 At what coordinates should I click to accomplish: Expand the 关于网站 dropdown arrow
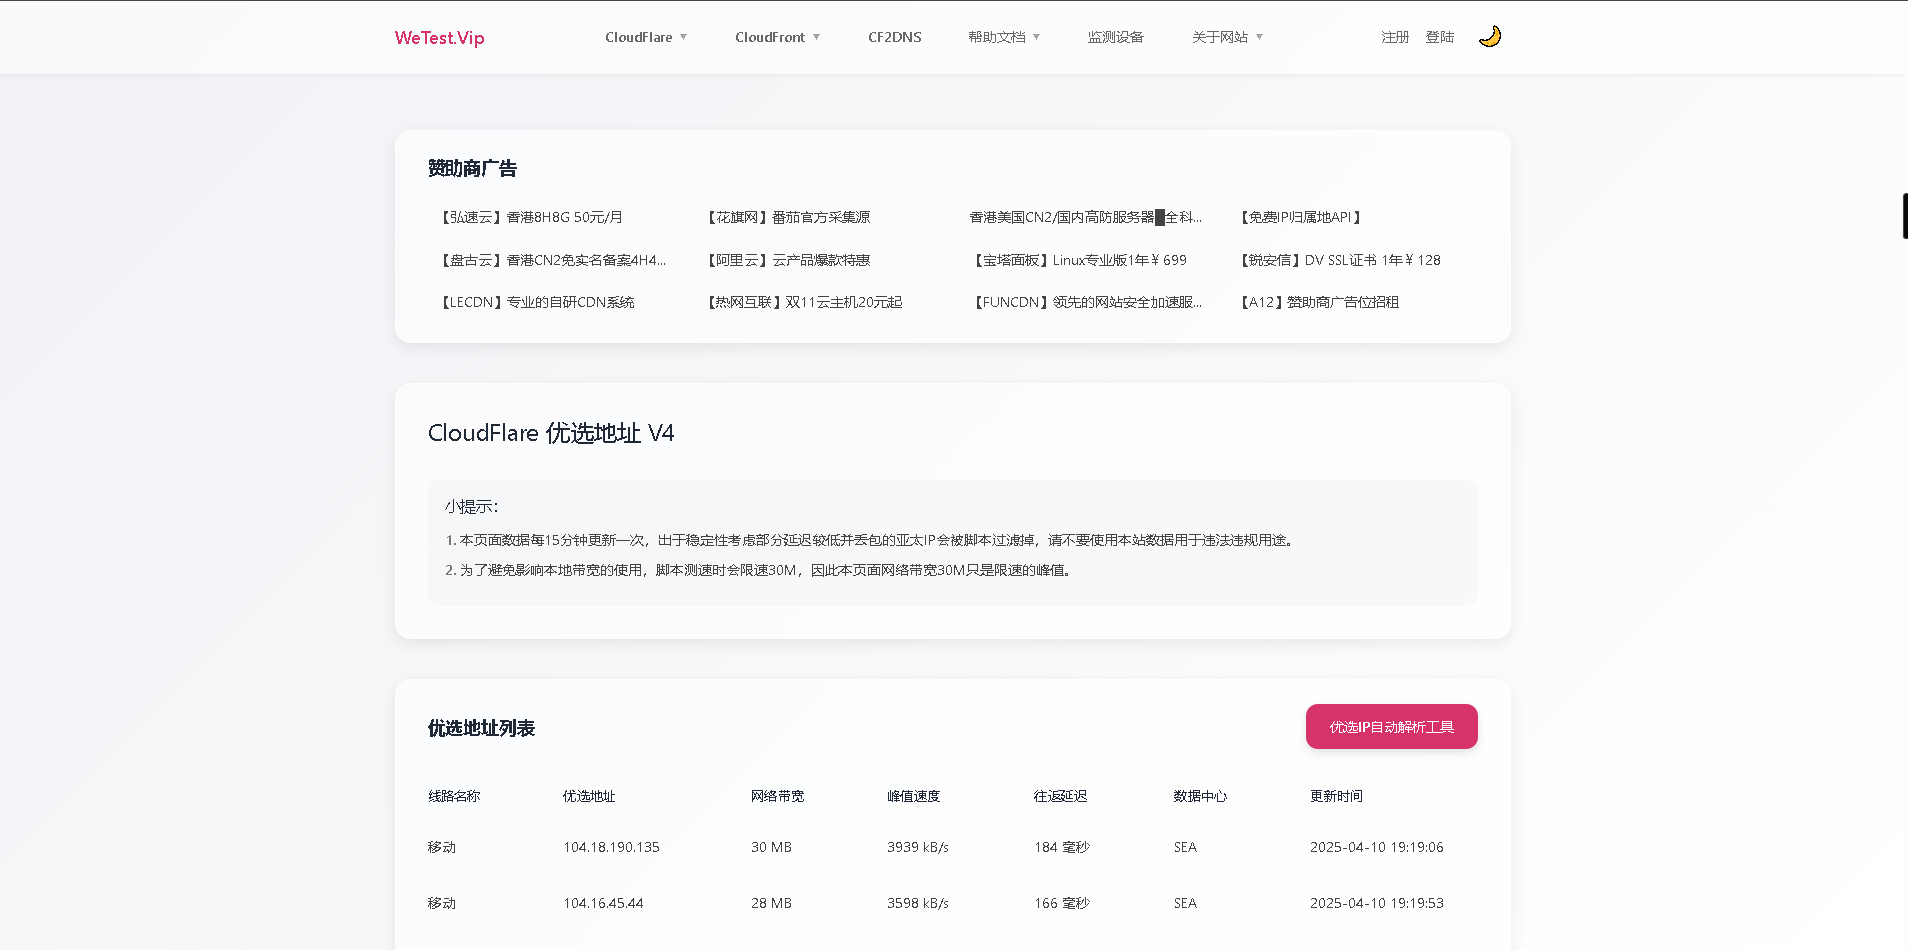click(1259, 37)
